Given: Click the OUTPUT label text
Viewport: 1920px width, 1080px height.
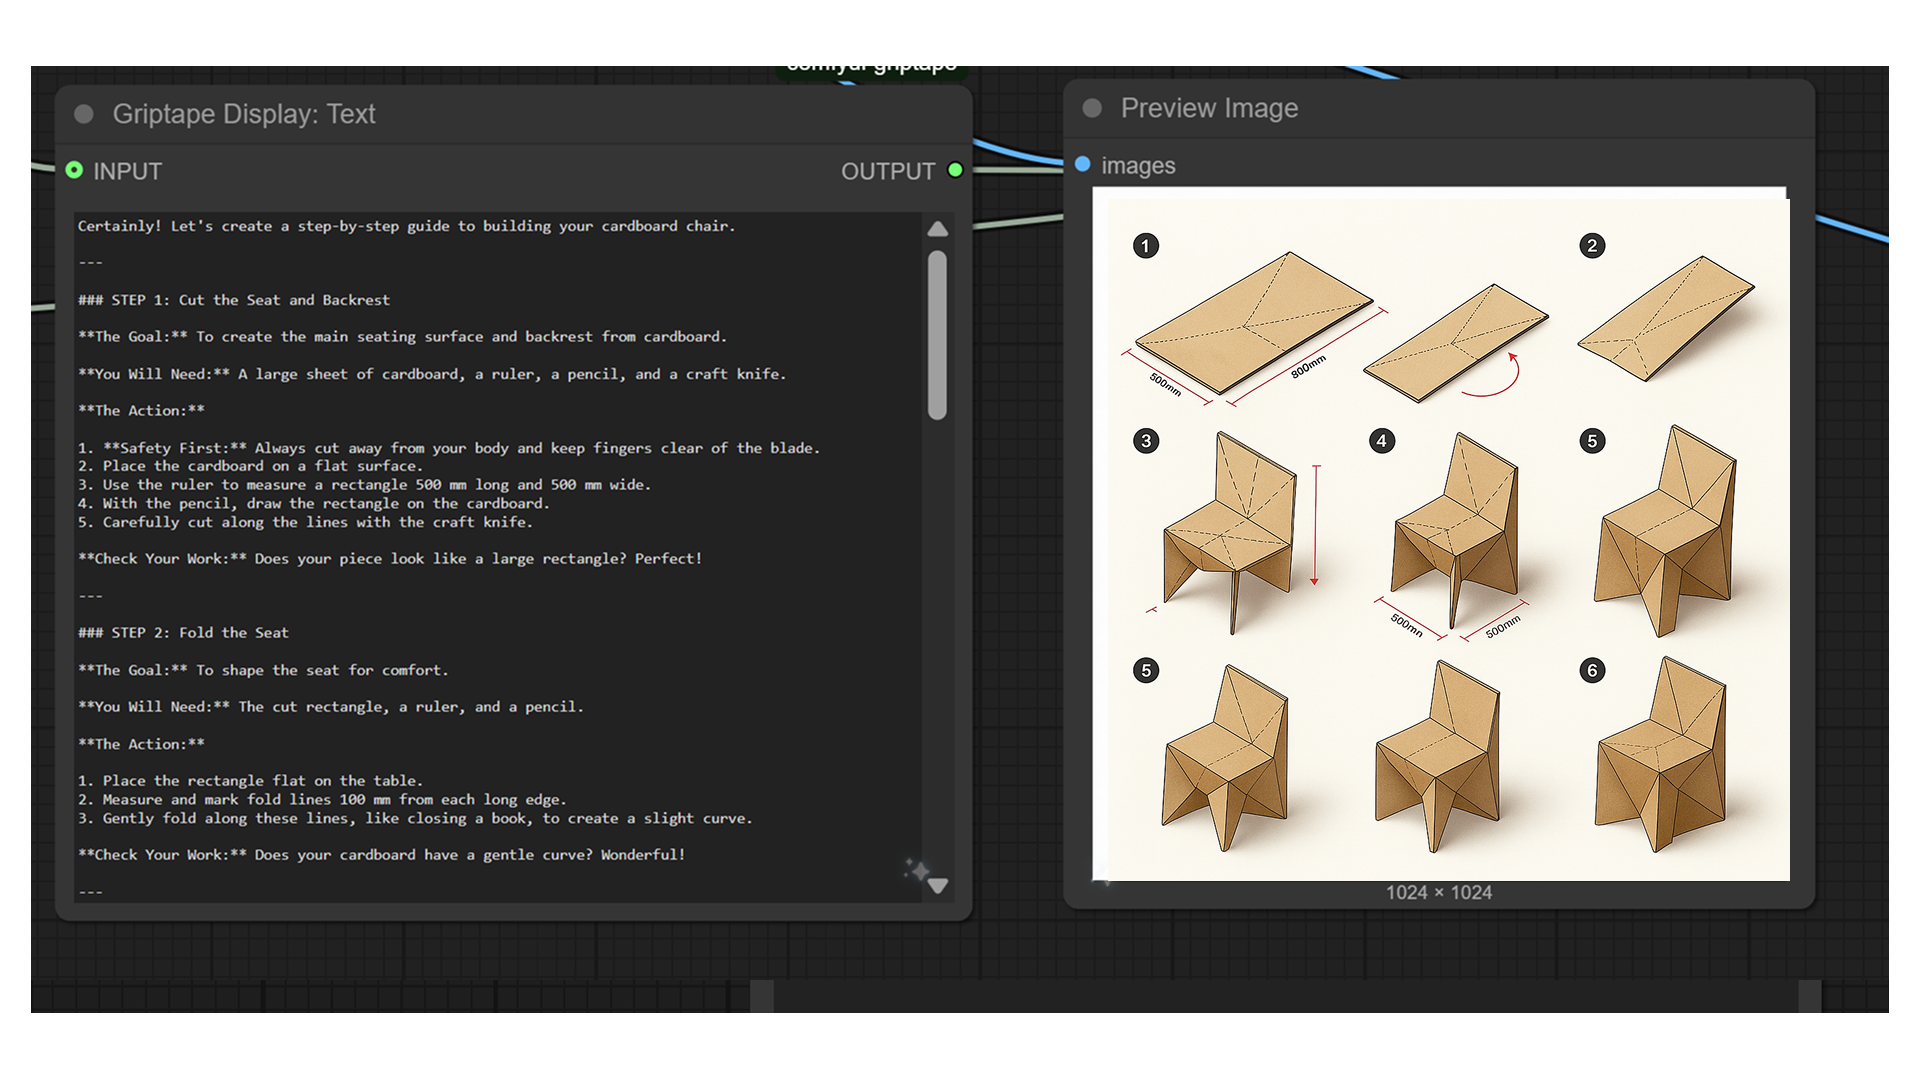Looking at the screenshot, I should pos(887,171).
